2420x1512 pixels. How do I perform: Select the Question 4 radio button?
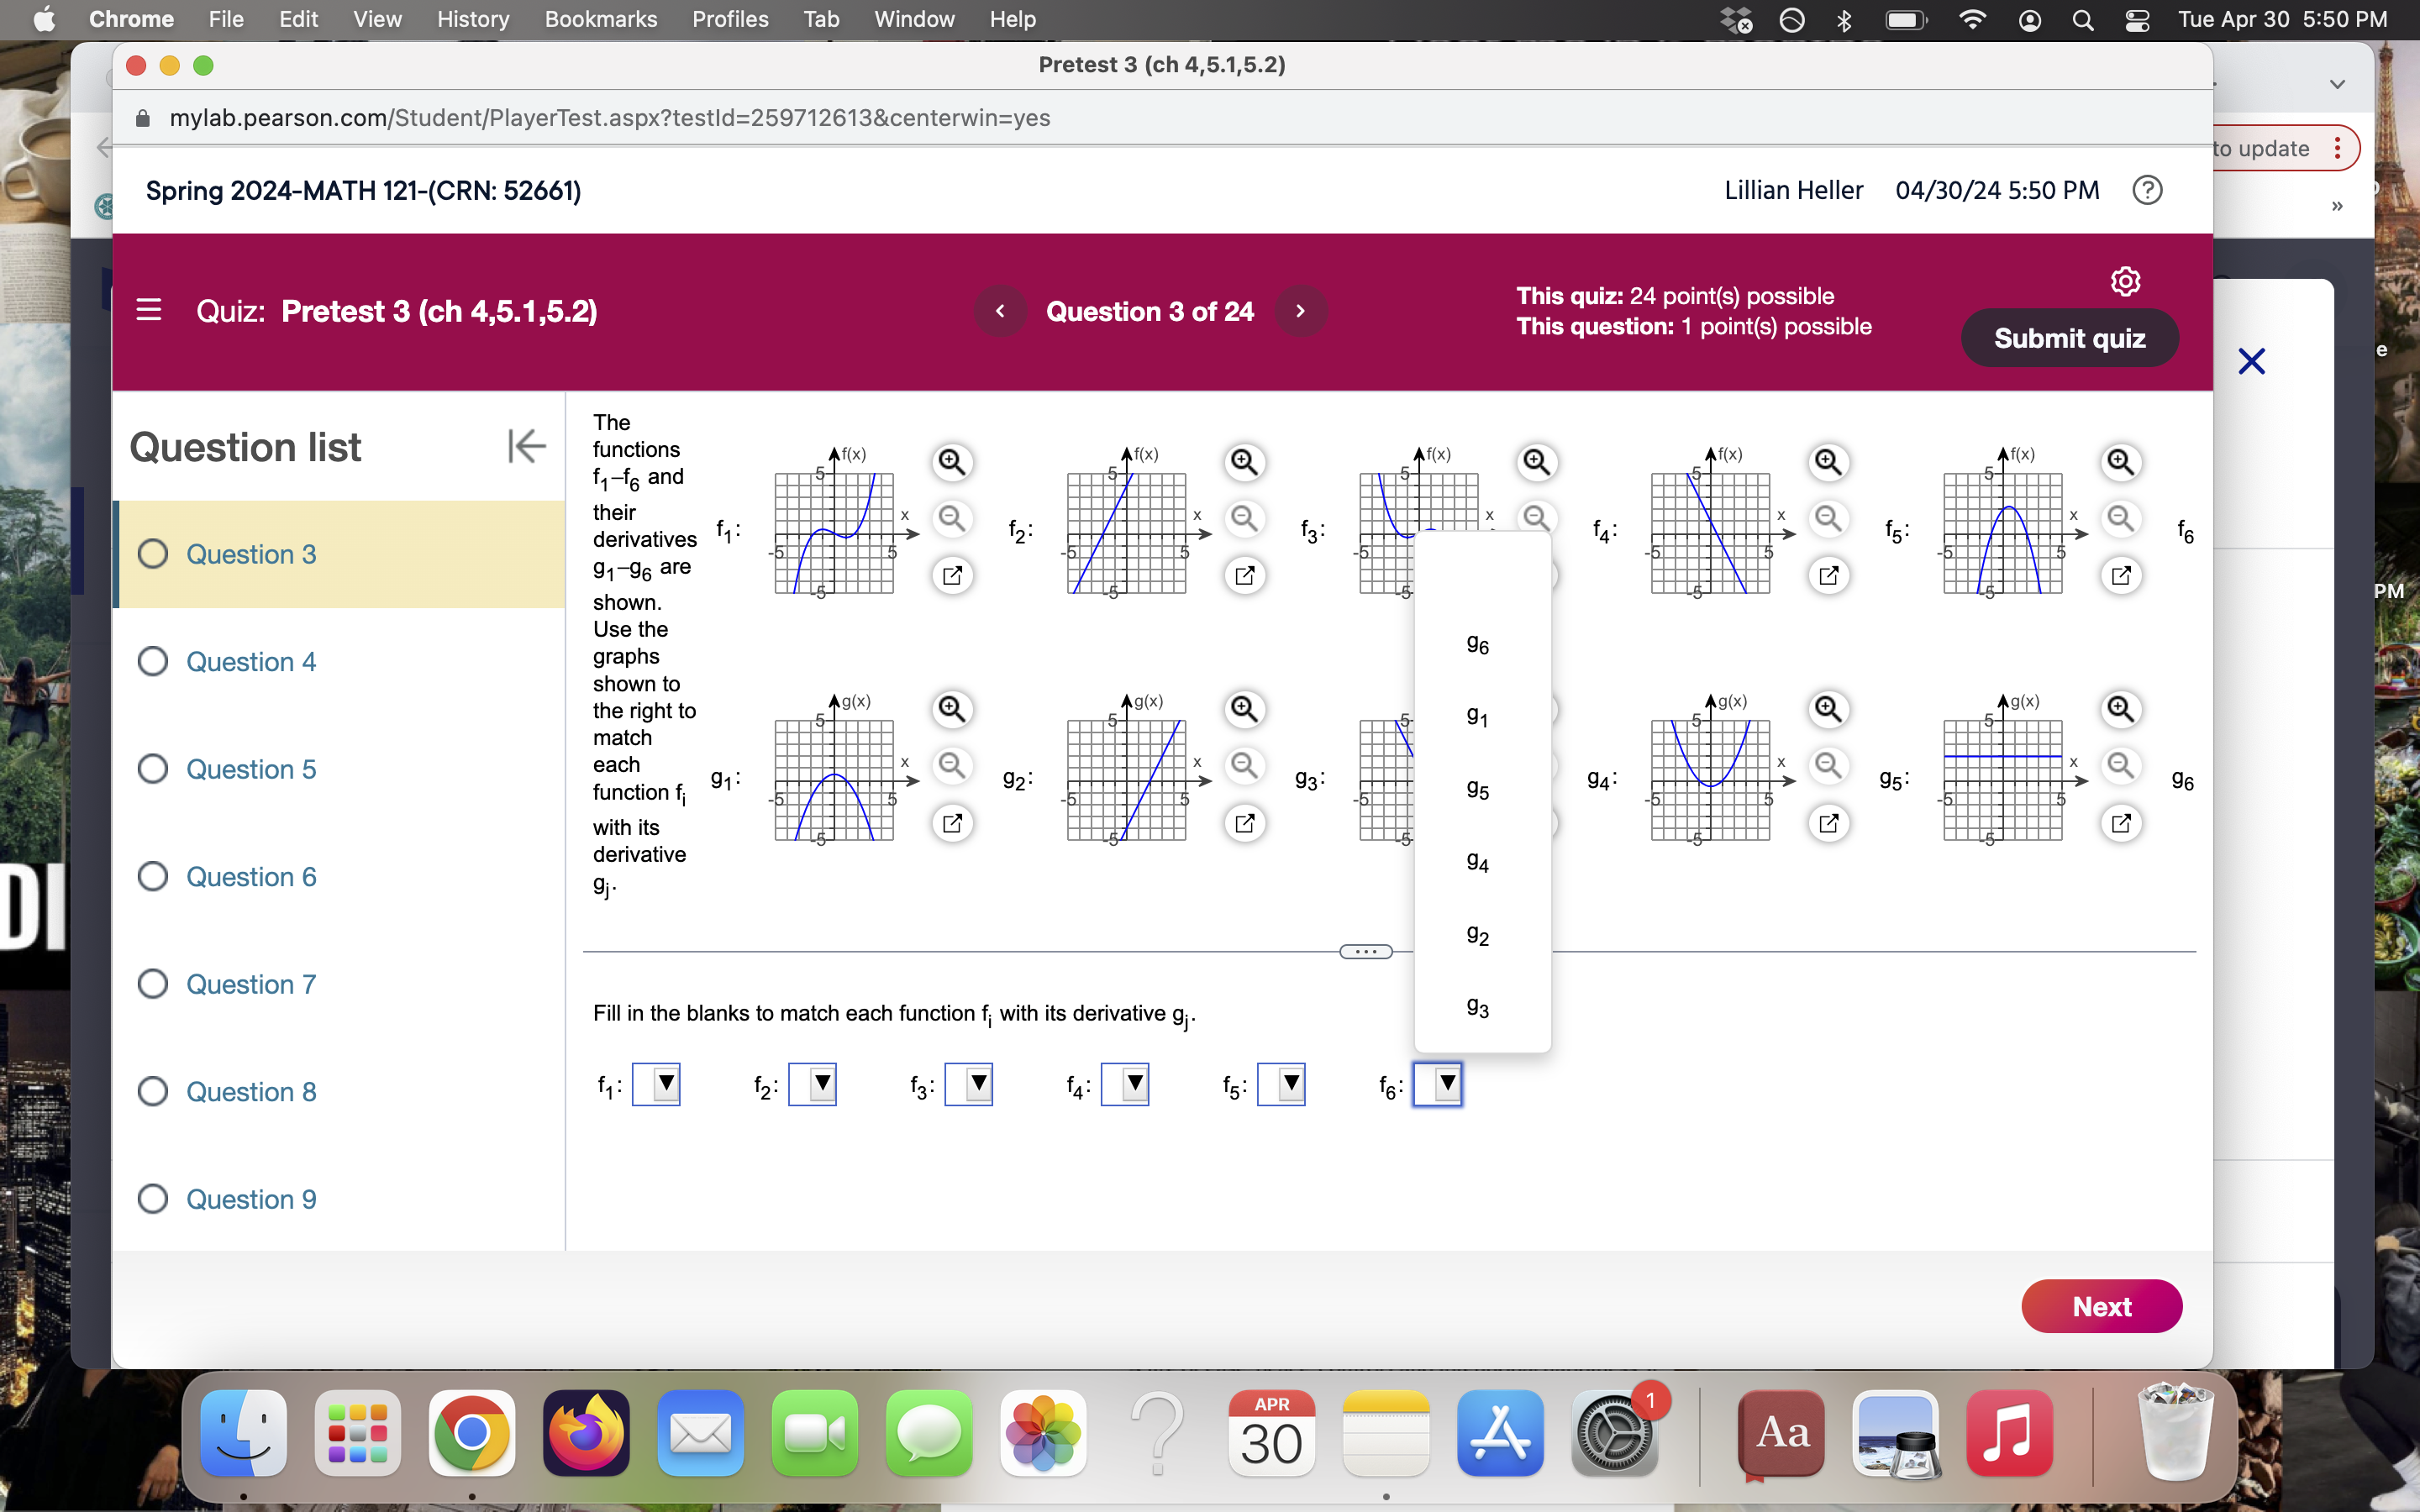pos(153,661)
